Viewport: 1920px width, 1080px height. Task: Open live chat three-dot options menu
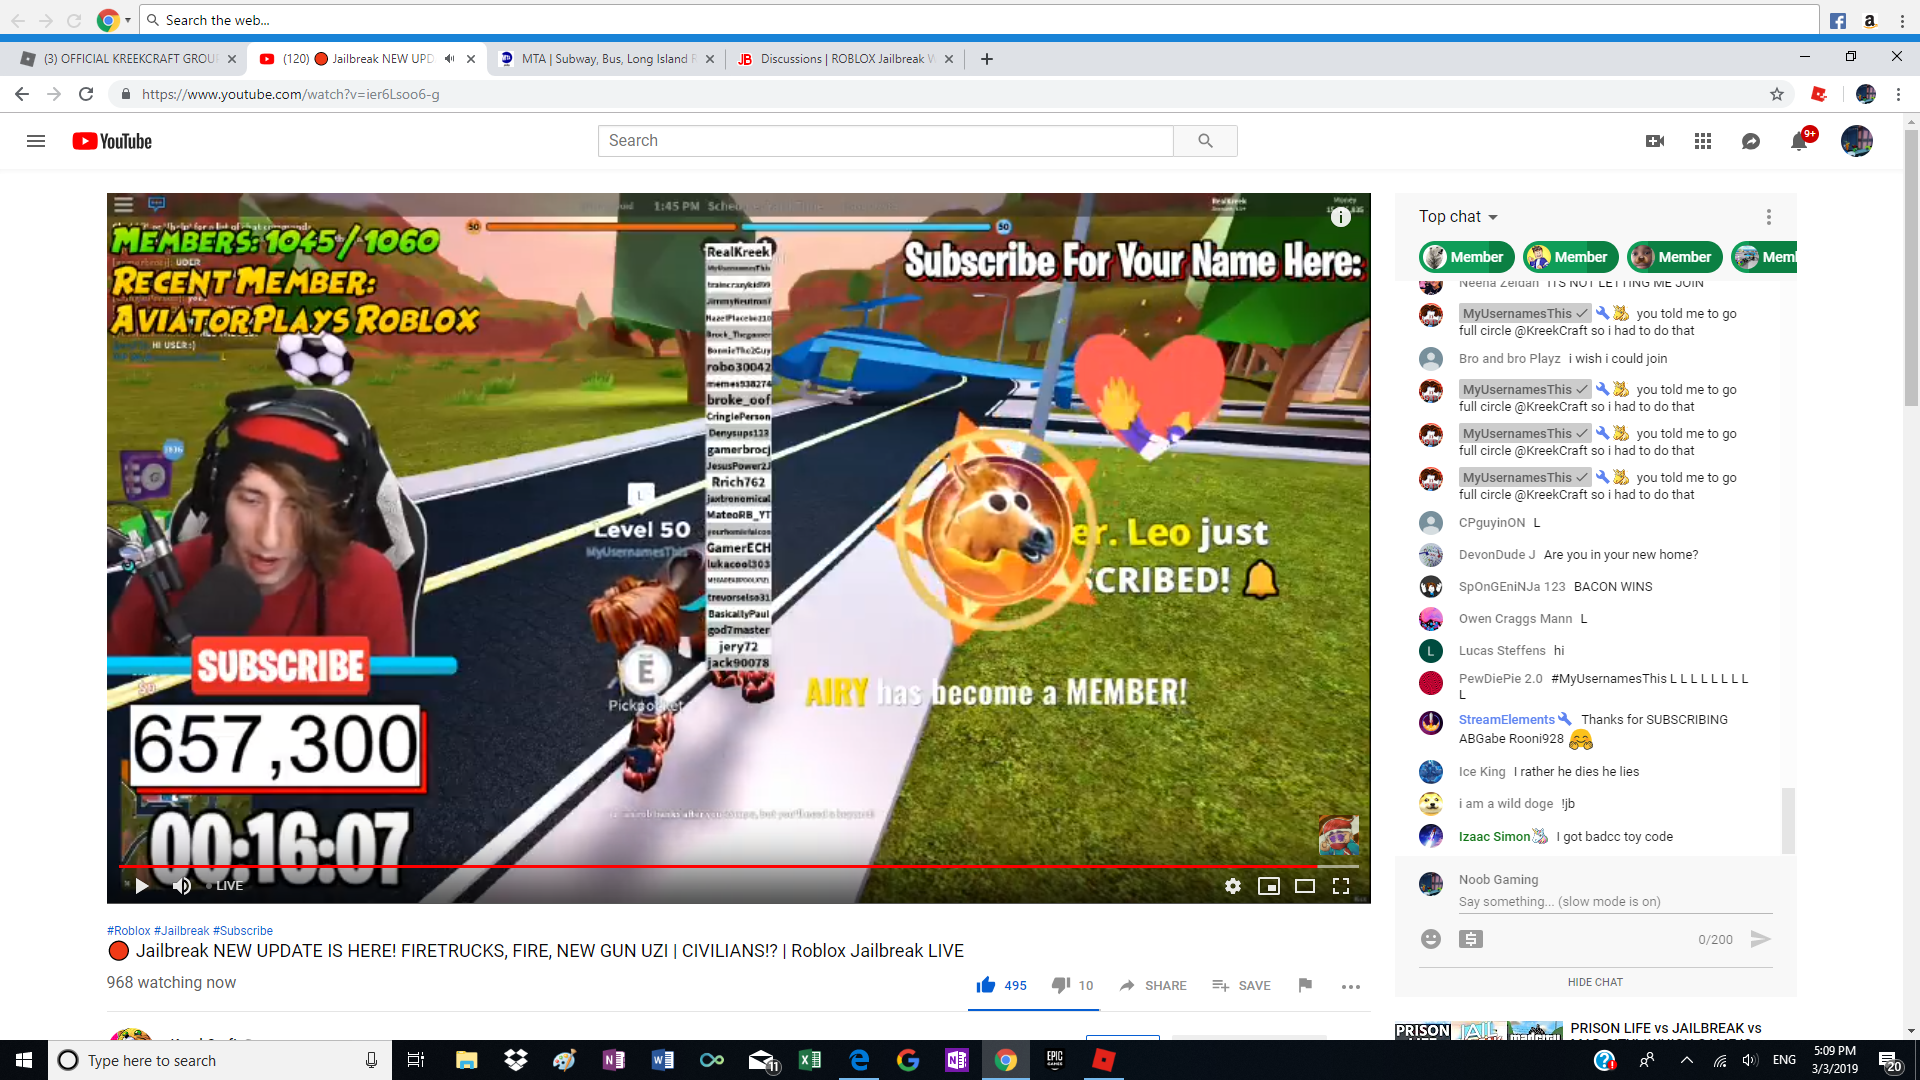coord(1768,217)
